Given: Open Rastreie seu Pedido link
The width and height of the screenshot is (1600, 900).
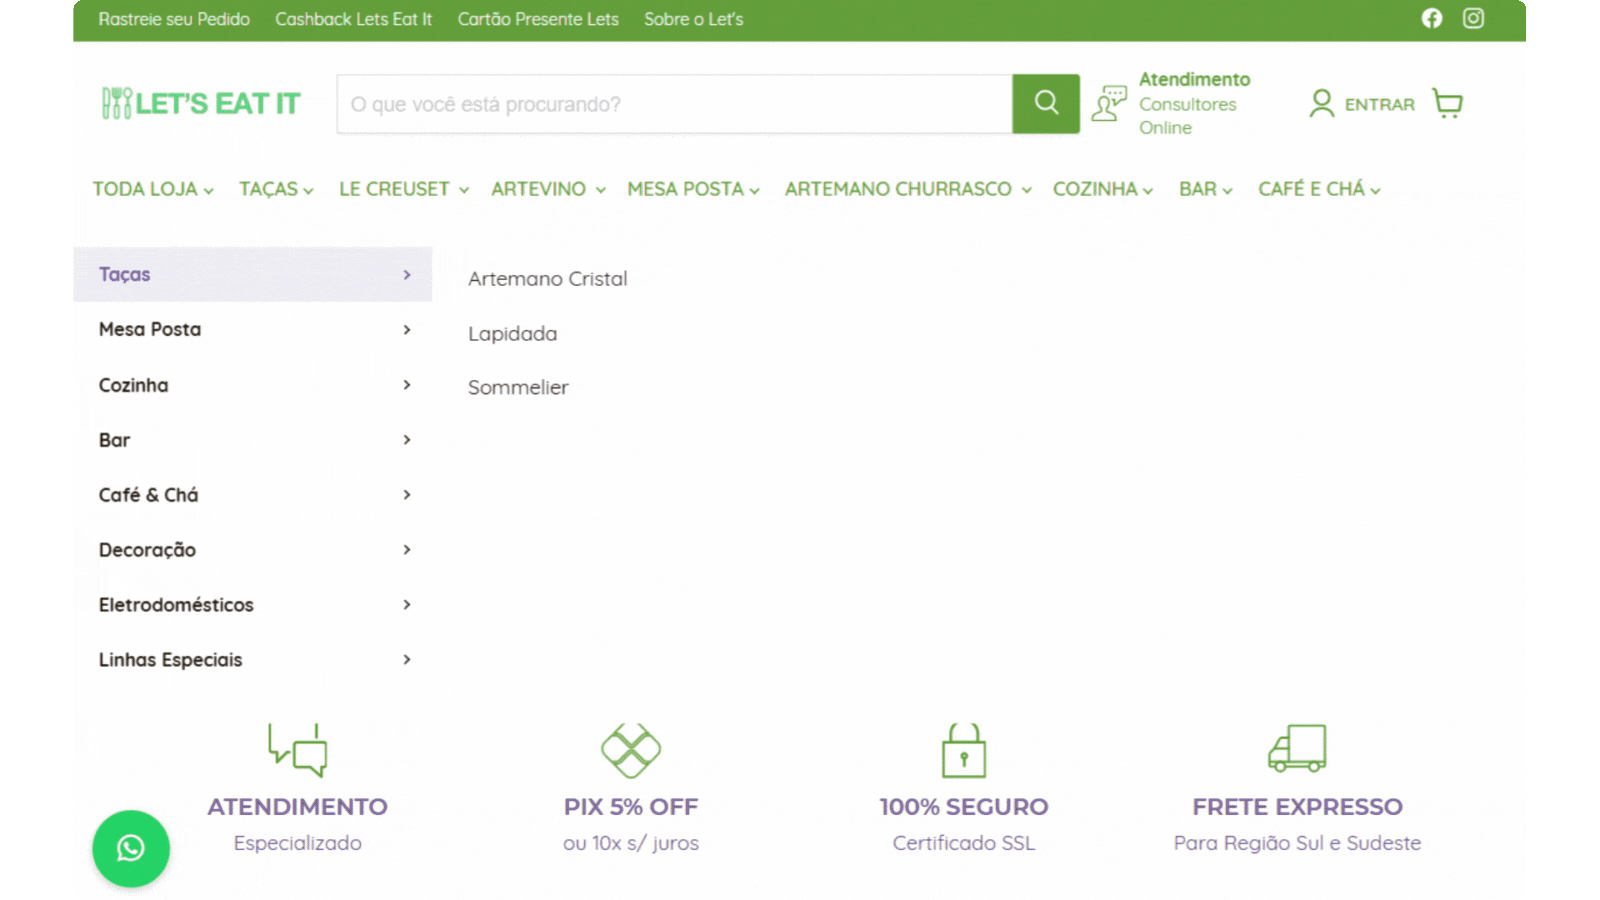Looking at the screenshot, I should [174, 19].
